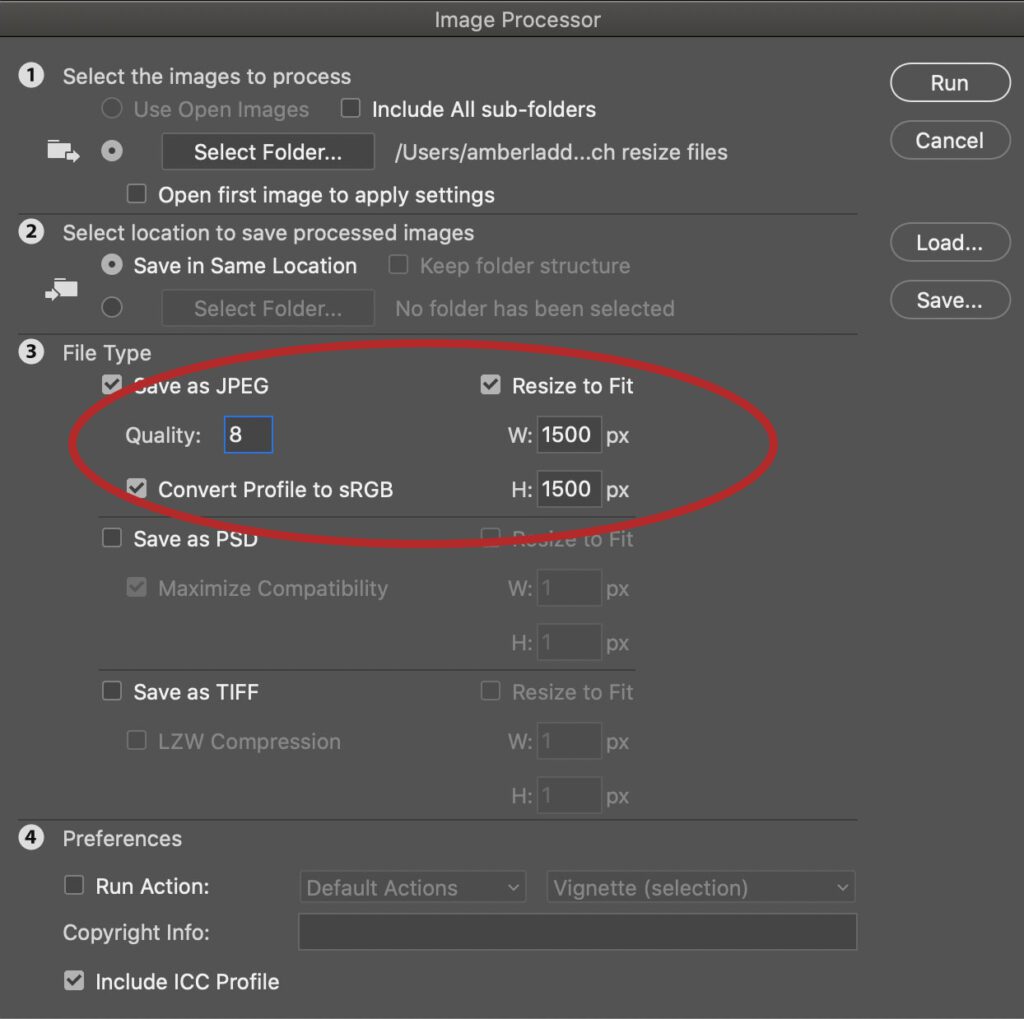Uncheck Include ICC Profile

coord(74,981)
